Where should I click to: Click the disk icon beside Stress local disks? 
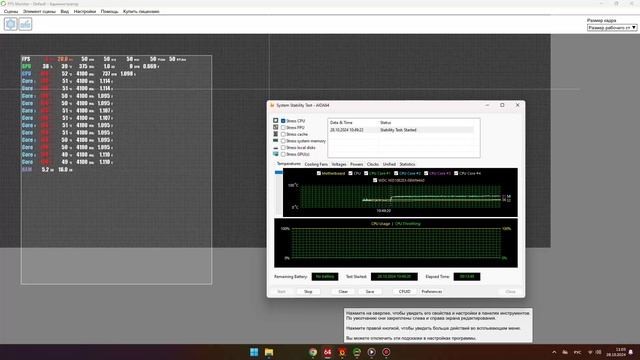[x=276, y=148]
